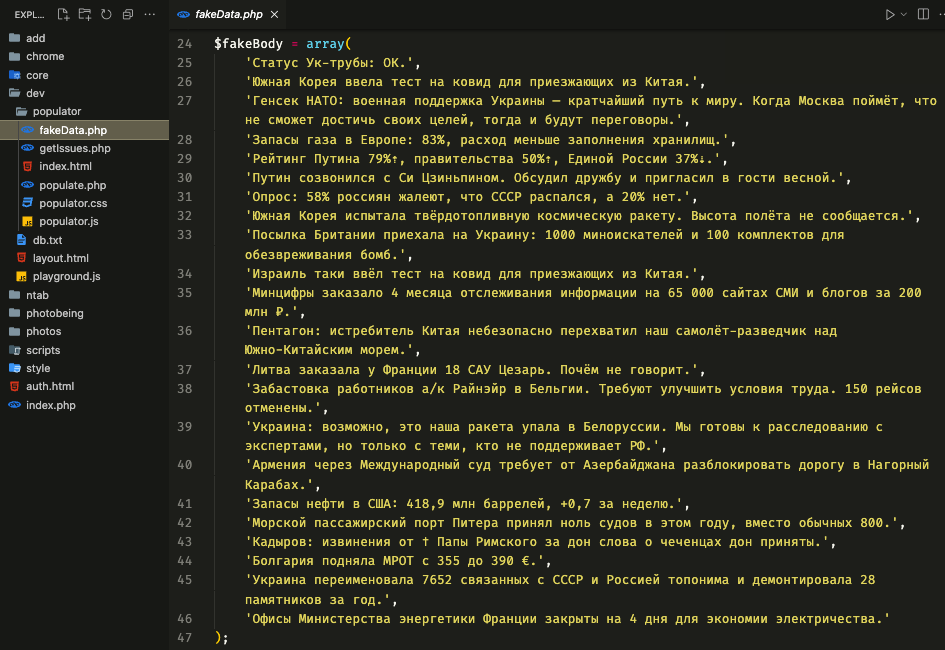Open the run options dropdown arrow
The height and width of the screenshot is (650, 945).
click(x=903, y=14)
